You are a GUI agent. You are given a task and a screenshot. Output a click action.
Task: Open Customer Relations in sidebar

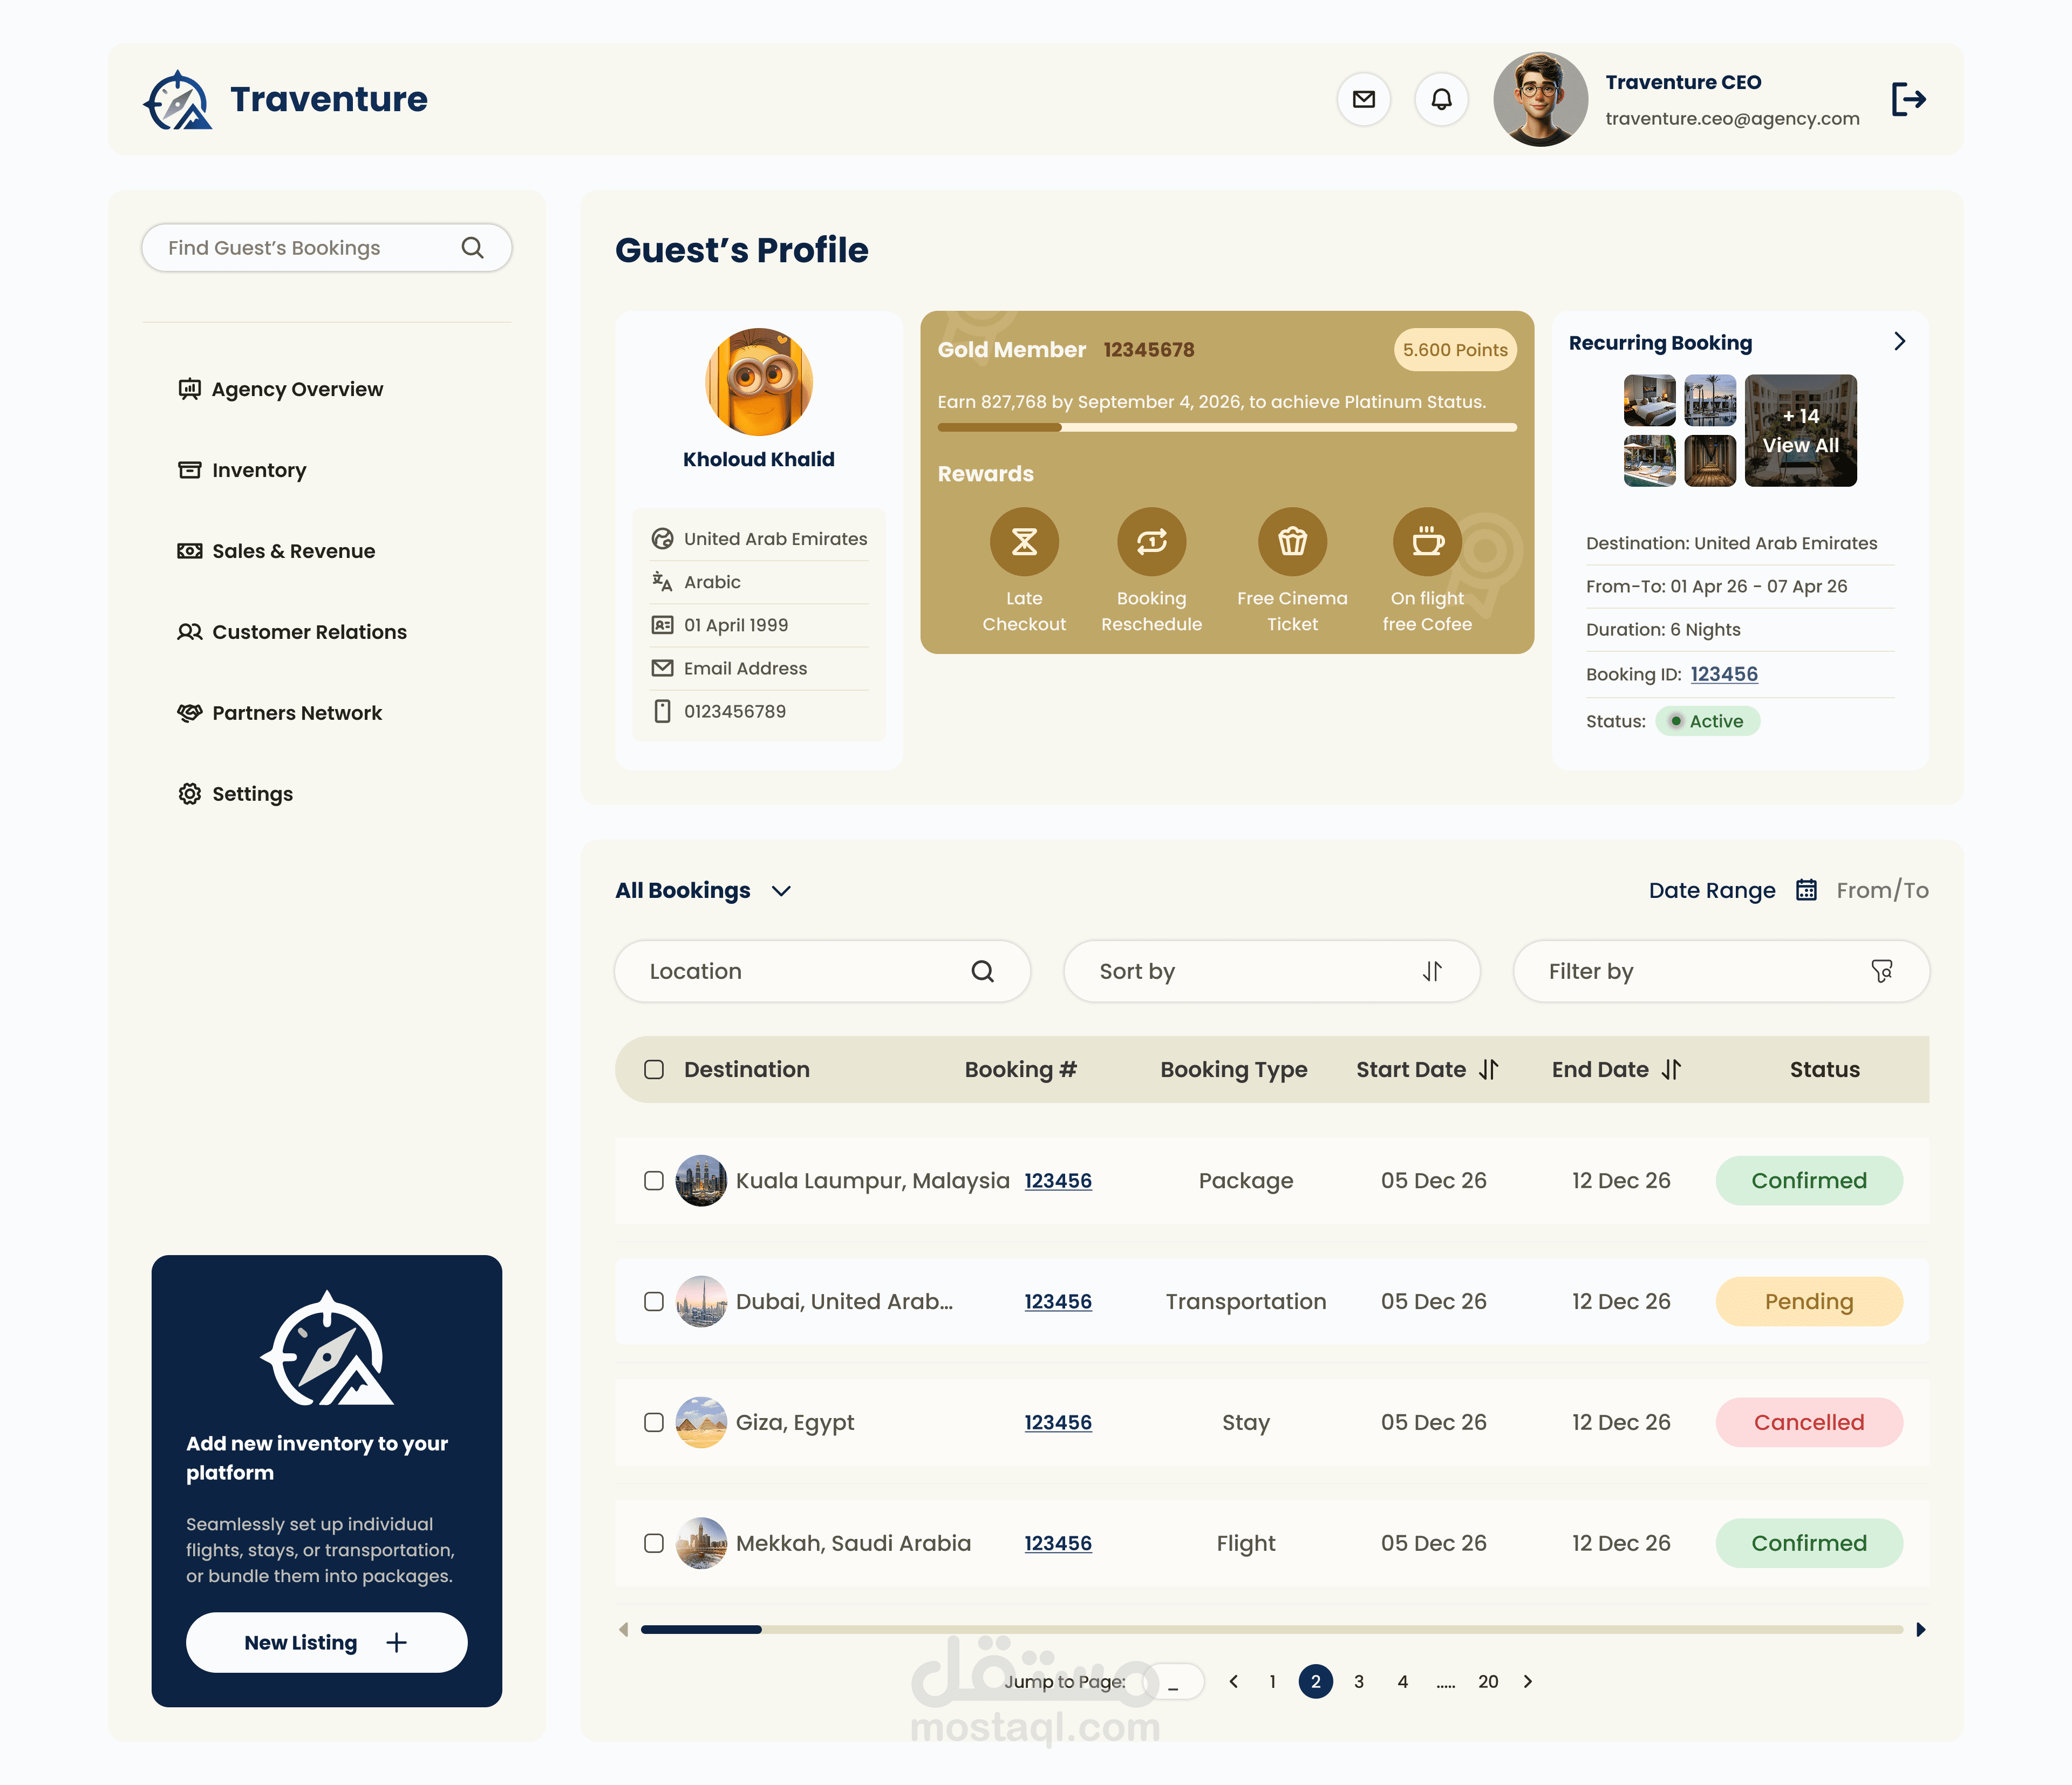(309, 632)
